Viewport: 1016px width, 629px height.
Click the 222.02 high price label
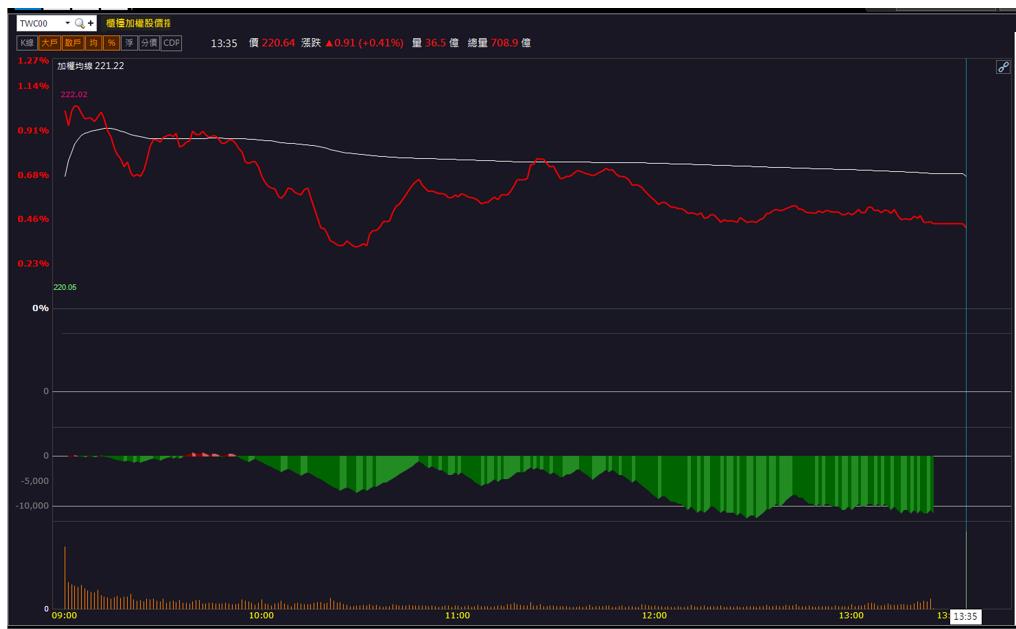point(74,95)
